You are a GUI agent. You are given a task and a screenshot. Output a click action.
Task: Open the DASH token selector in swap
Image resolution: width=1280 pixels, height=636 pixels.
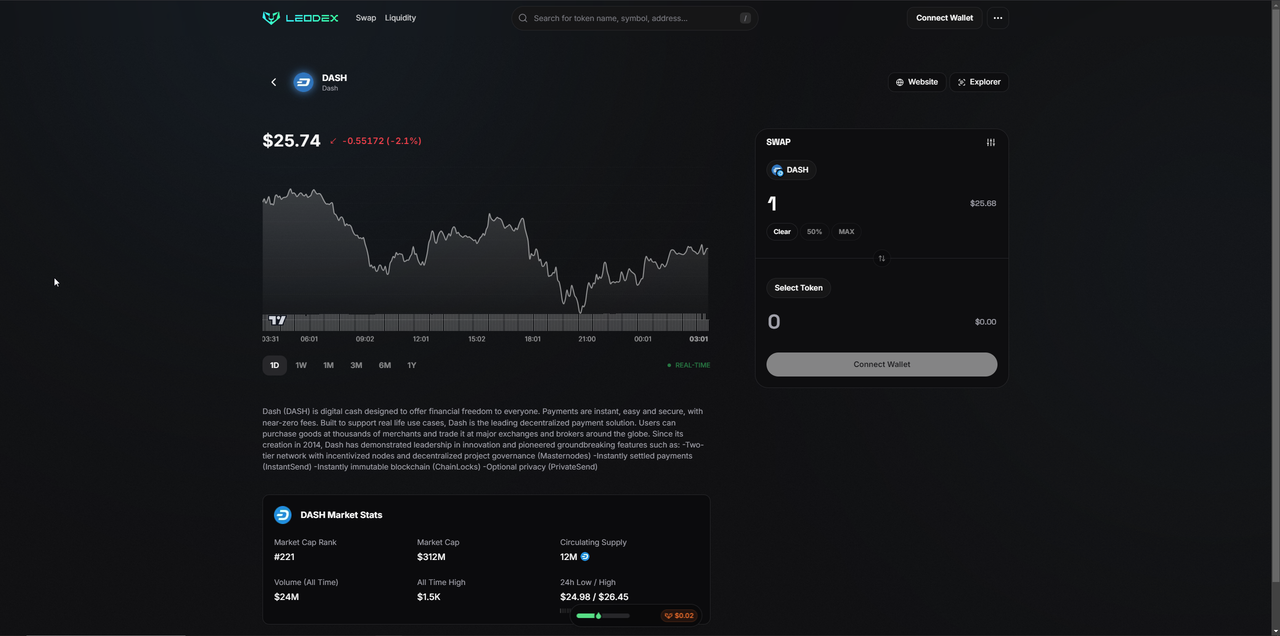791,170
